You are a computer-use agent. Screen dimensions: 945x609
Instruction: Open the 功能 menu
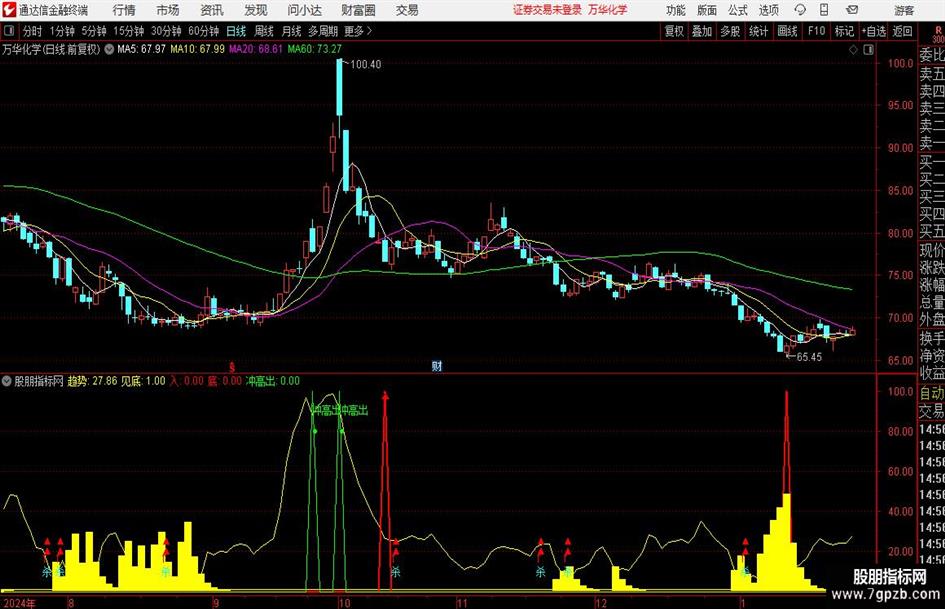point(676,10)
